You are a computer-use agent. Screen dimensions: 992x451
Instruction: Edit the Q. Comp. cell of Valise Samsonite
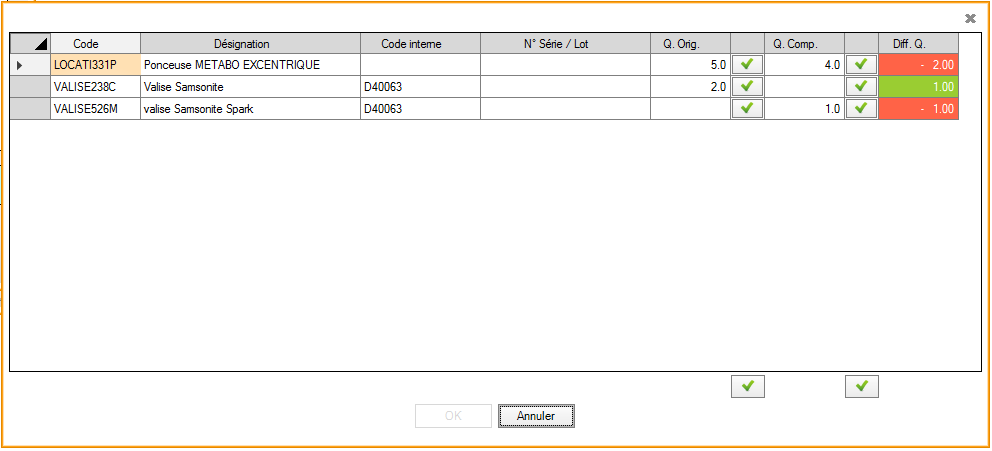804,86
